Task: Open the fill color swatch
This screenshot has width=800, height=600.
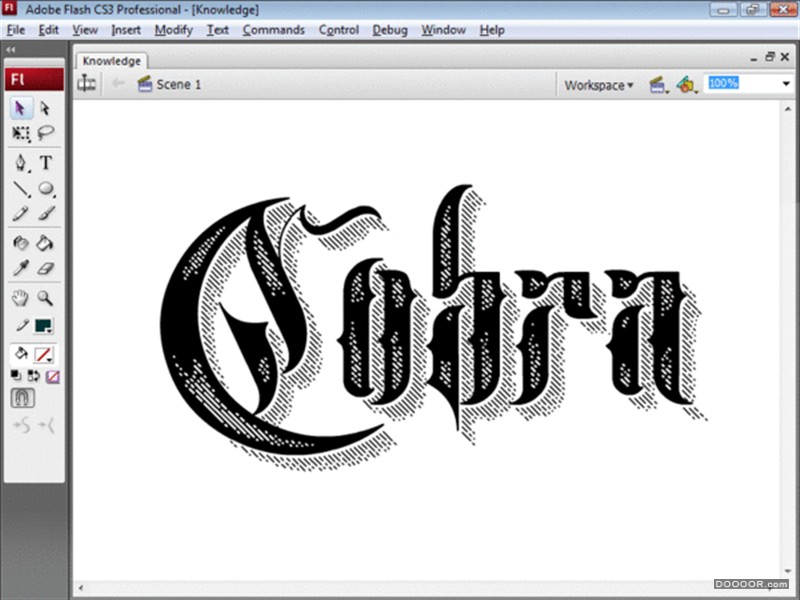Action: pyautogui.click(x=43, y=354)
